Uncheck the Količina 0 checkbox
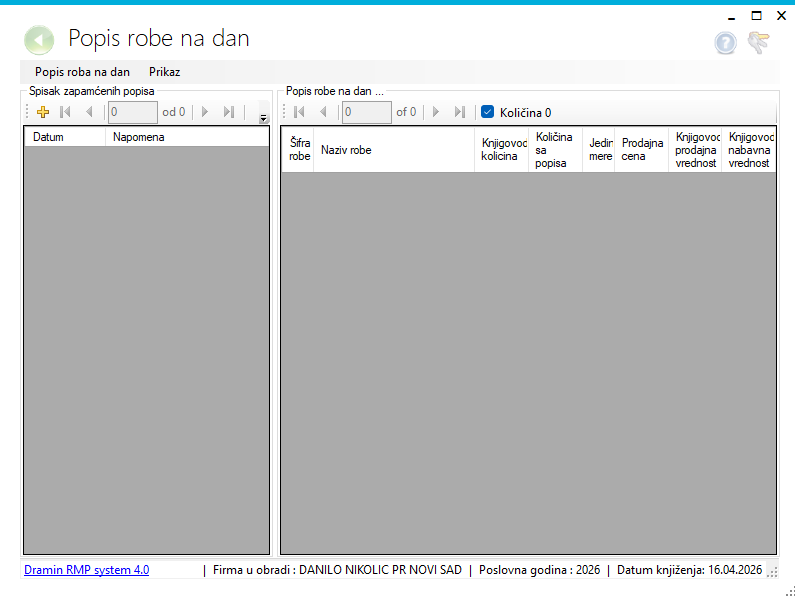The image size is (795, 597). [x=488, y=112]
